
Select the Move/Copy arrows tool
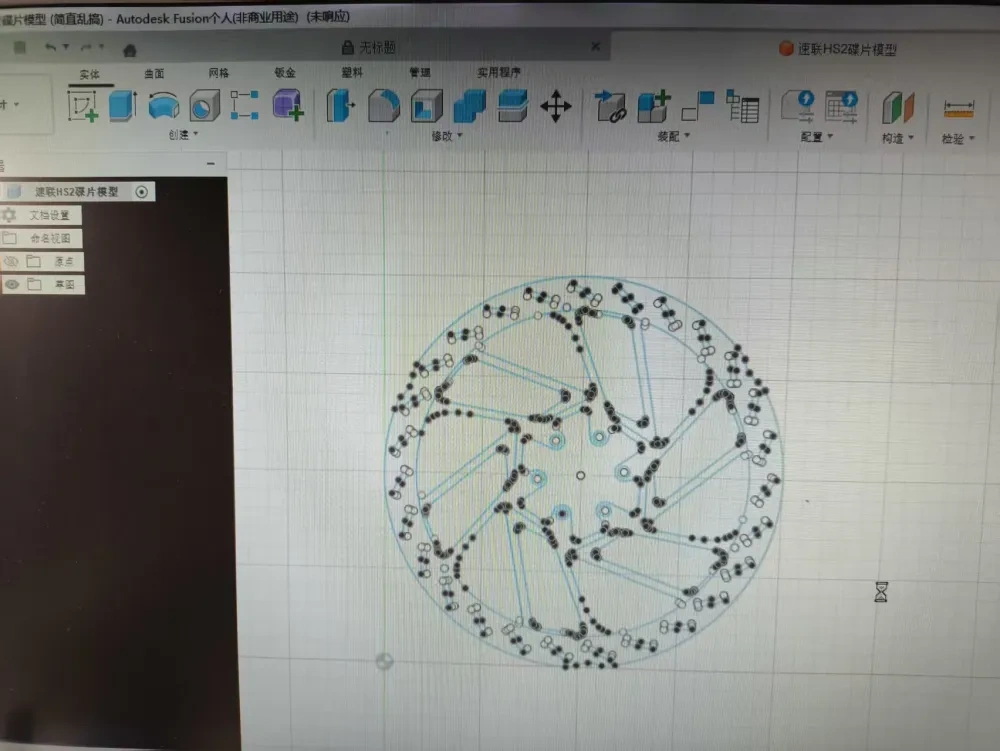point(556,106)
